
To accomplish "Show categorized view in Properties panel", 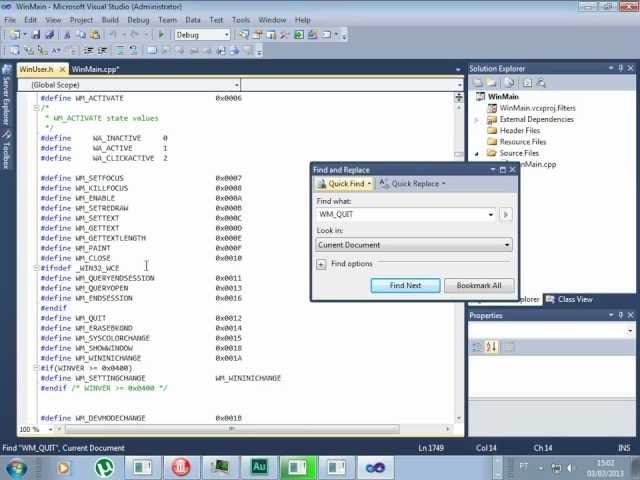I will tap(476, 347).
